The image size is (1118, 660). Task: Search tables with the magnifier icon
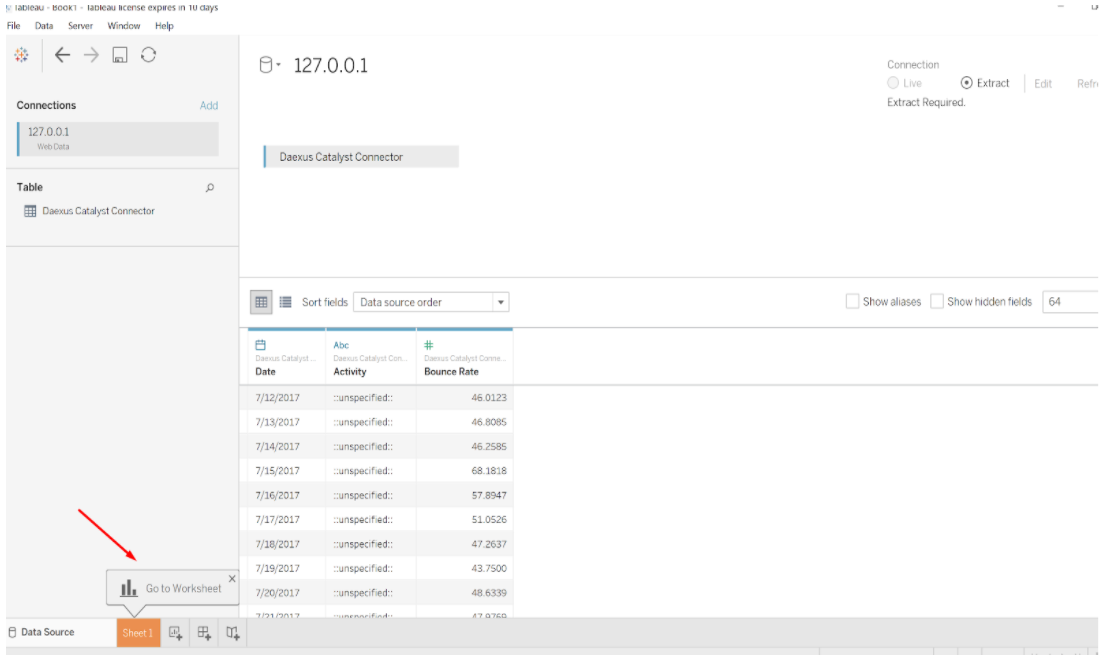[x=210, y=187]
